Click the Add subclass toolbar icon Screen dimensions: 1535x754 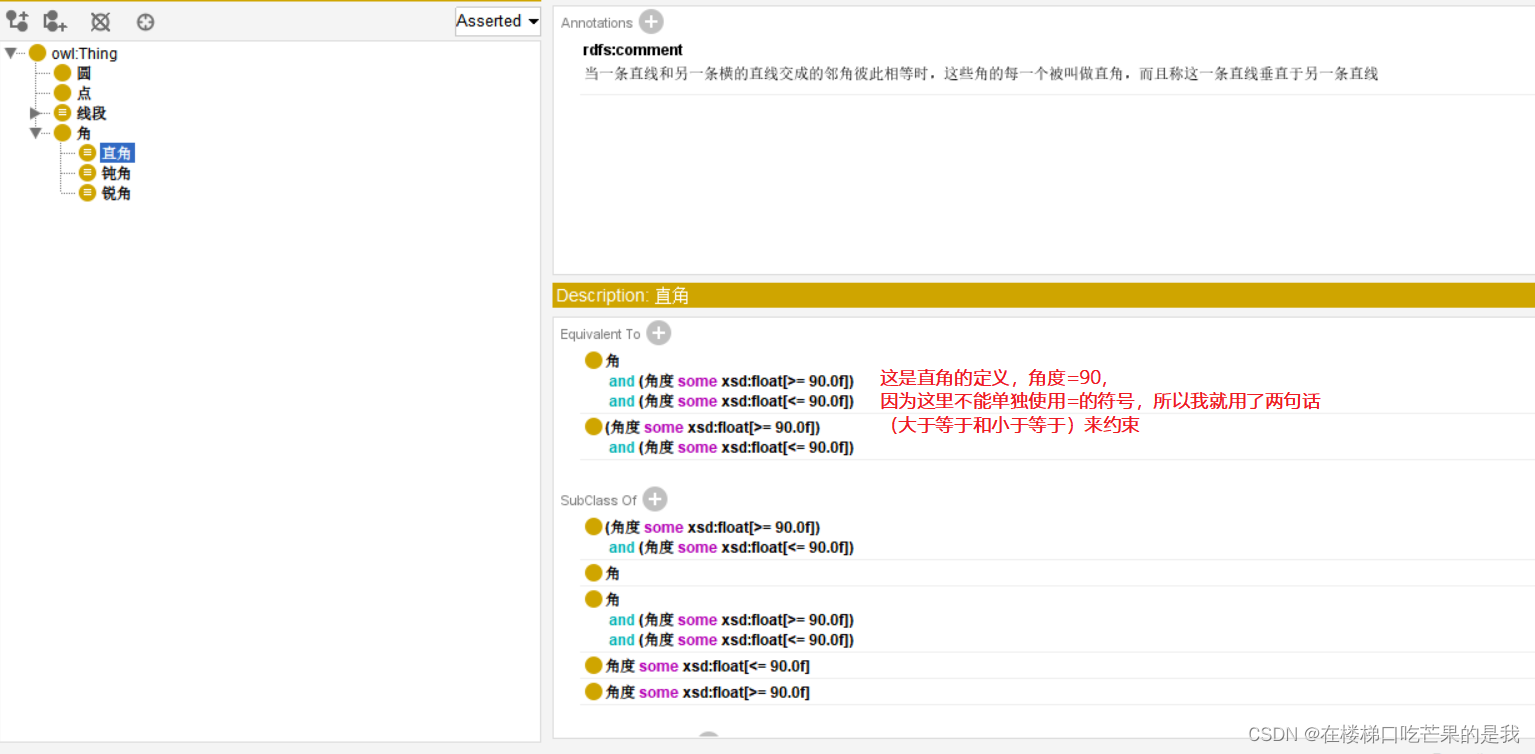coord(18,20)
